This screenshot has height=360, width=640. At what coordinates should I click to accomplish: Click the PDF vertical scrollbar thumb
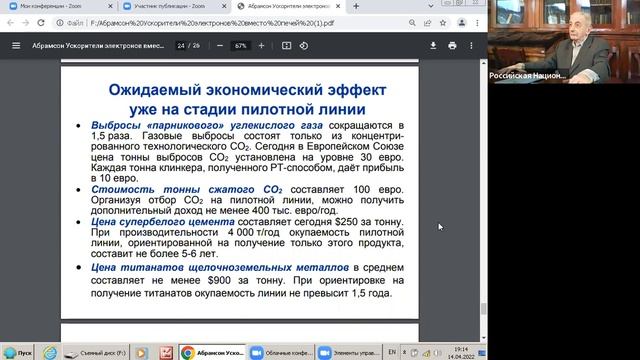click(484, 309)
